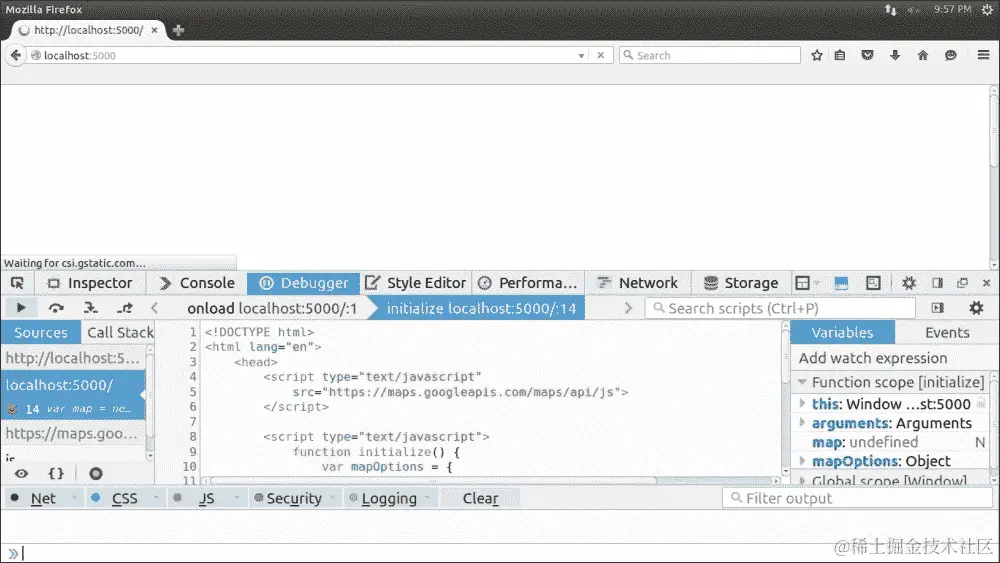Expand the 'this: Window' variable
1000x563 pixels.
point(802,404)
